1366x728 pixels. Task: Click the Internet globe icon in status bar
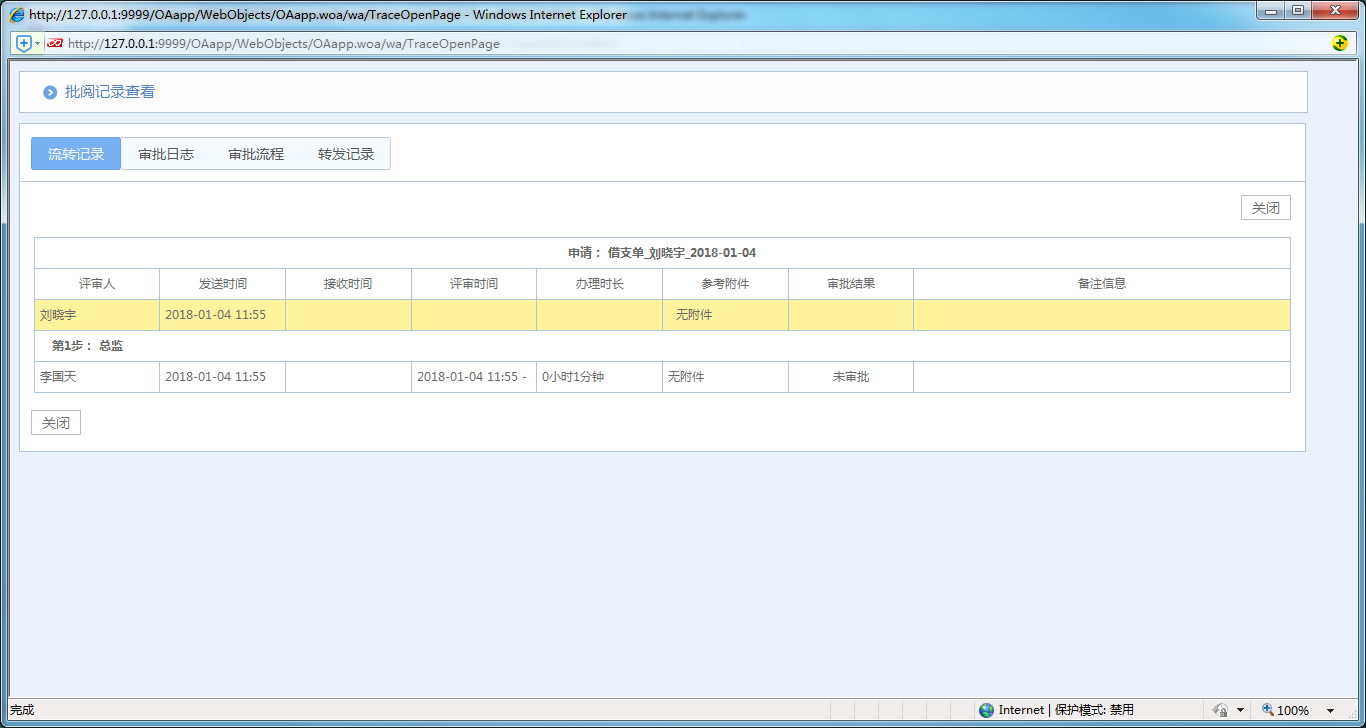[x=987, y=710]
